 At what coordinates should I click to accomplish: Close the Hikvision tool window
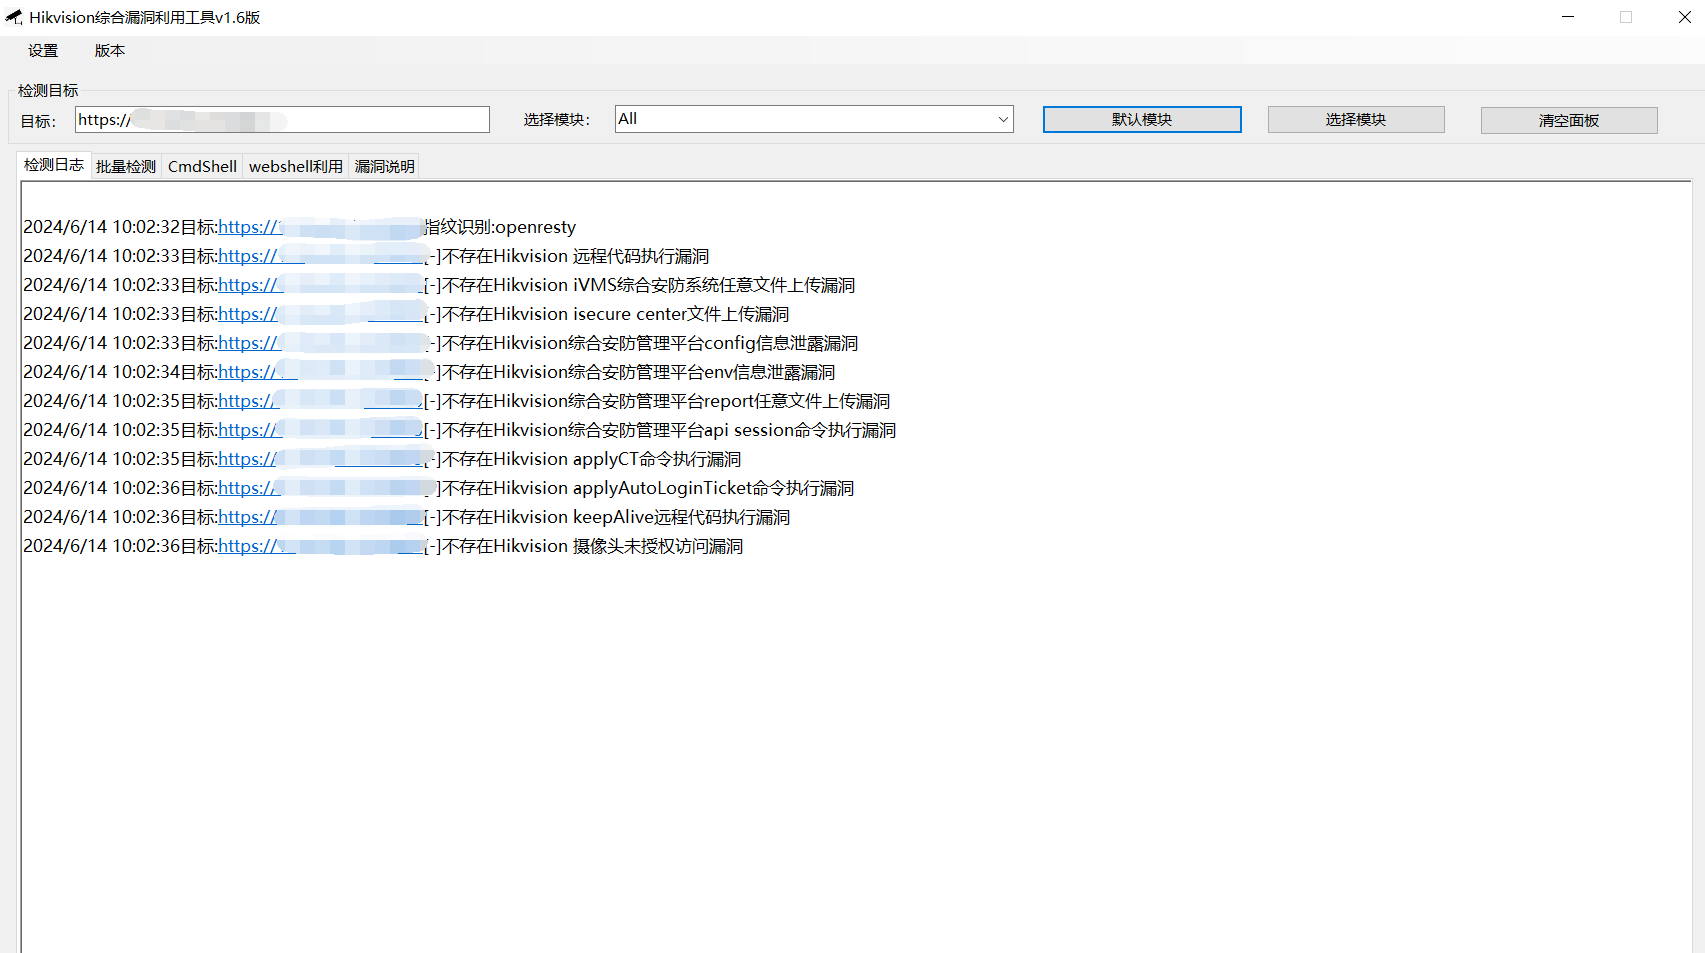coord(1684,17)
